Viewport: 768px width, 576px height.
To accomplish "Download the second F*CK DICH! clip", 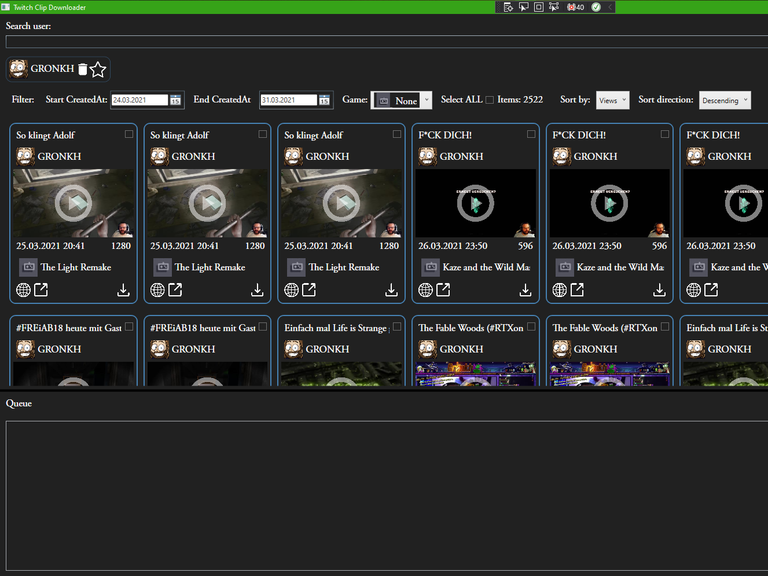I will point(659,290).
